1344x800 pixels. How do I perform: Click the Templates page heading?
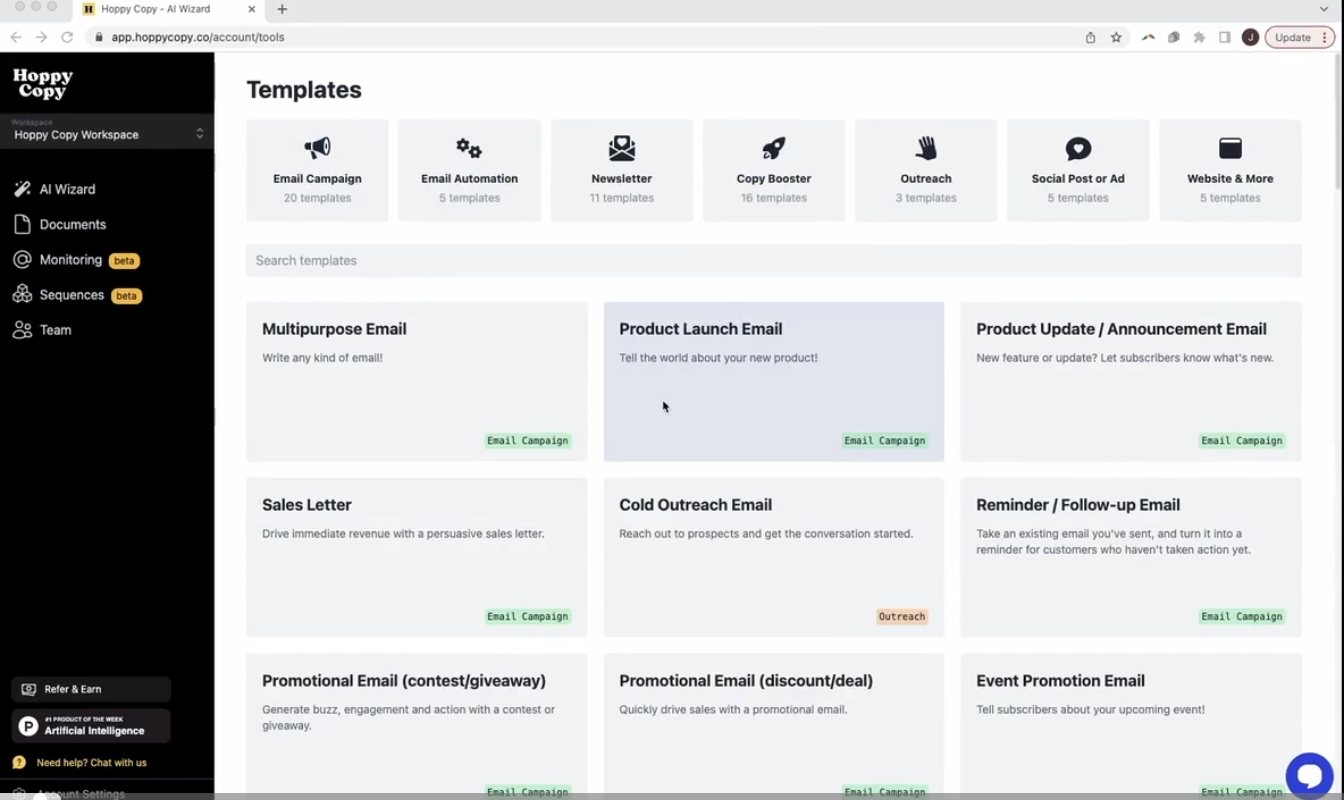tap(304, 90)
